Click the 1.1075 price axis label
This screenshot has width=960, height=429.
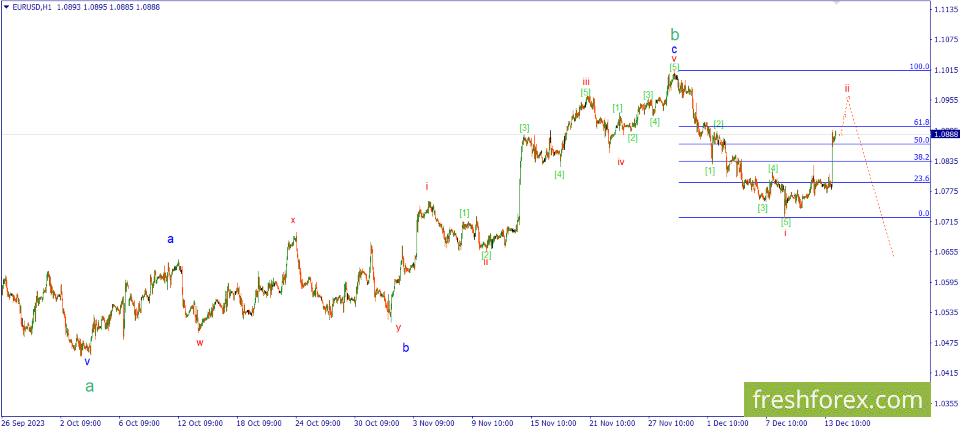click(945, 40)
